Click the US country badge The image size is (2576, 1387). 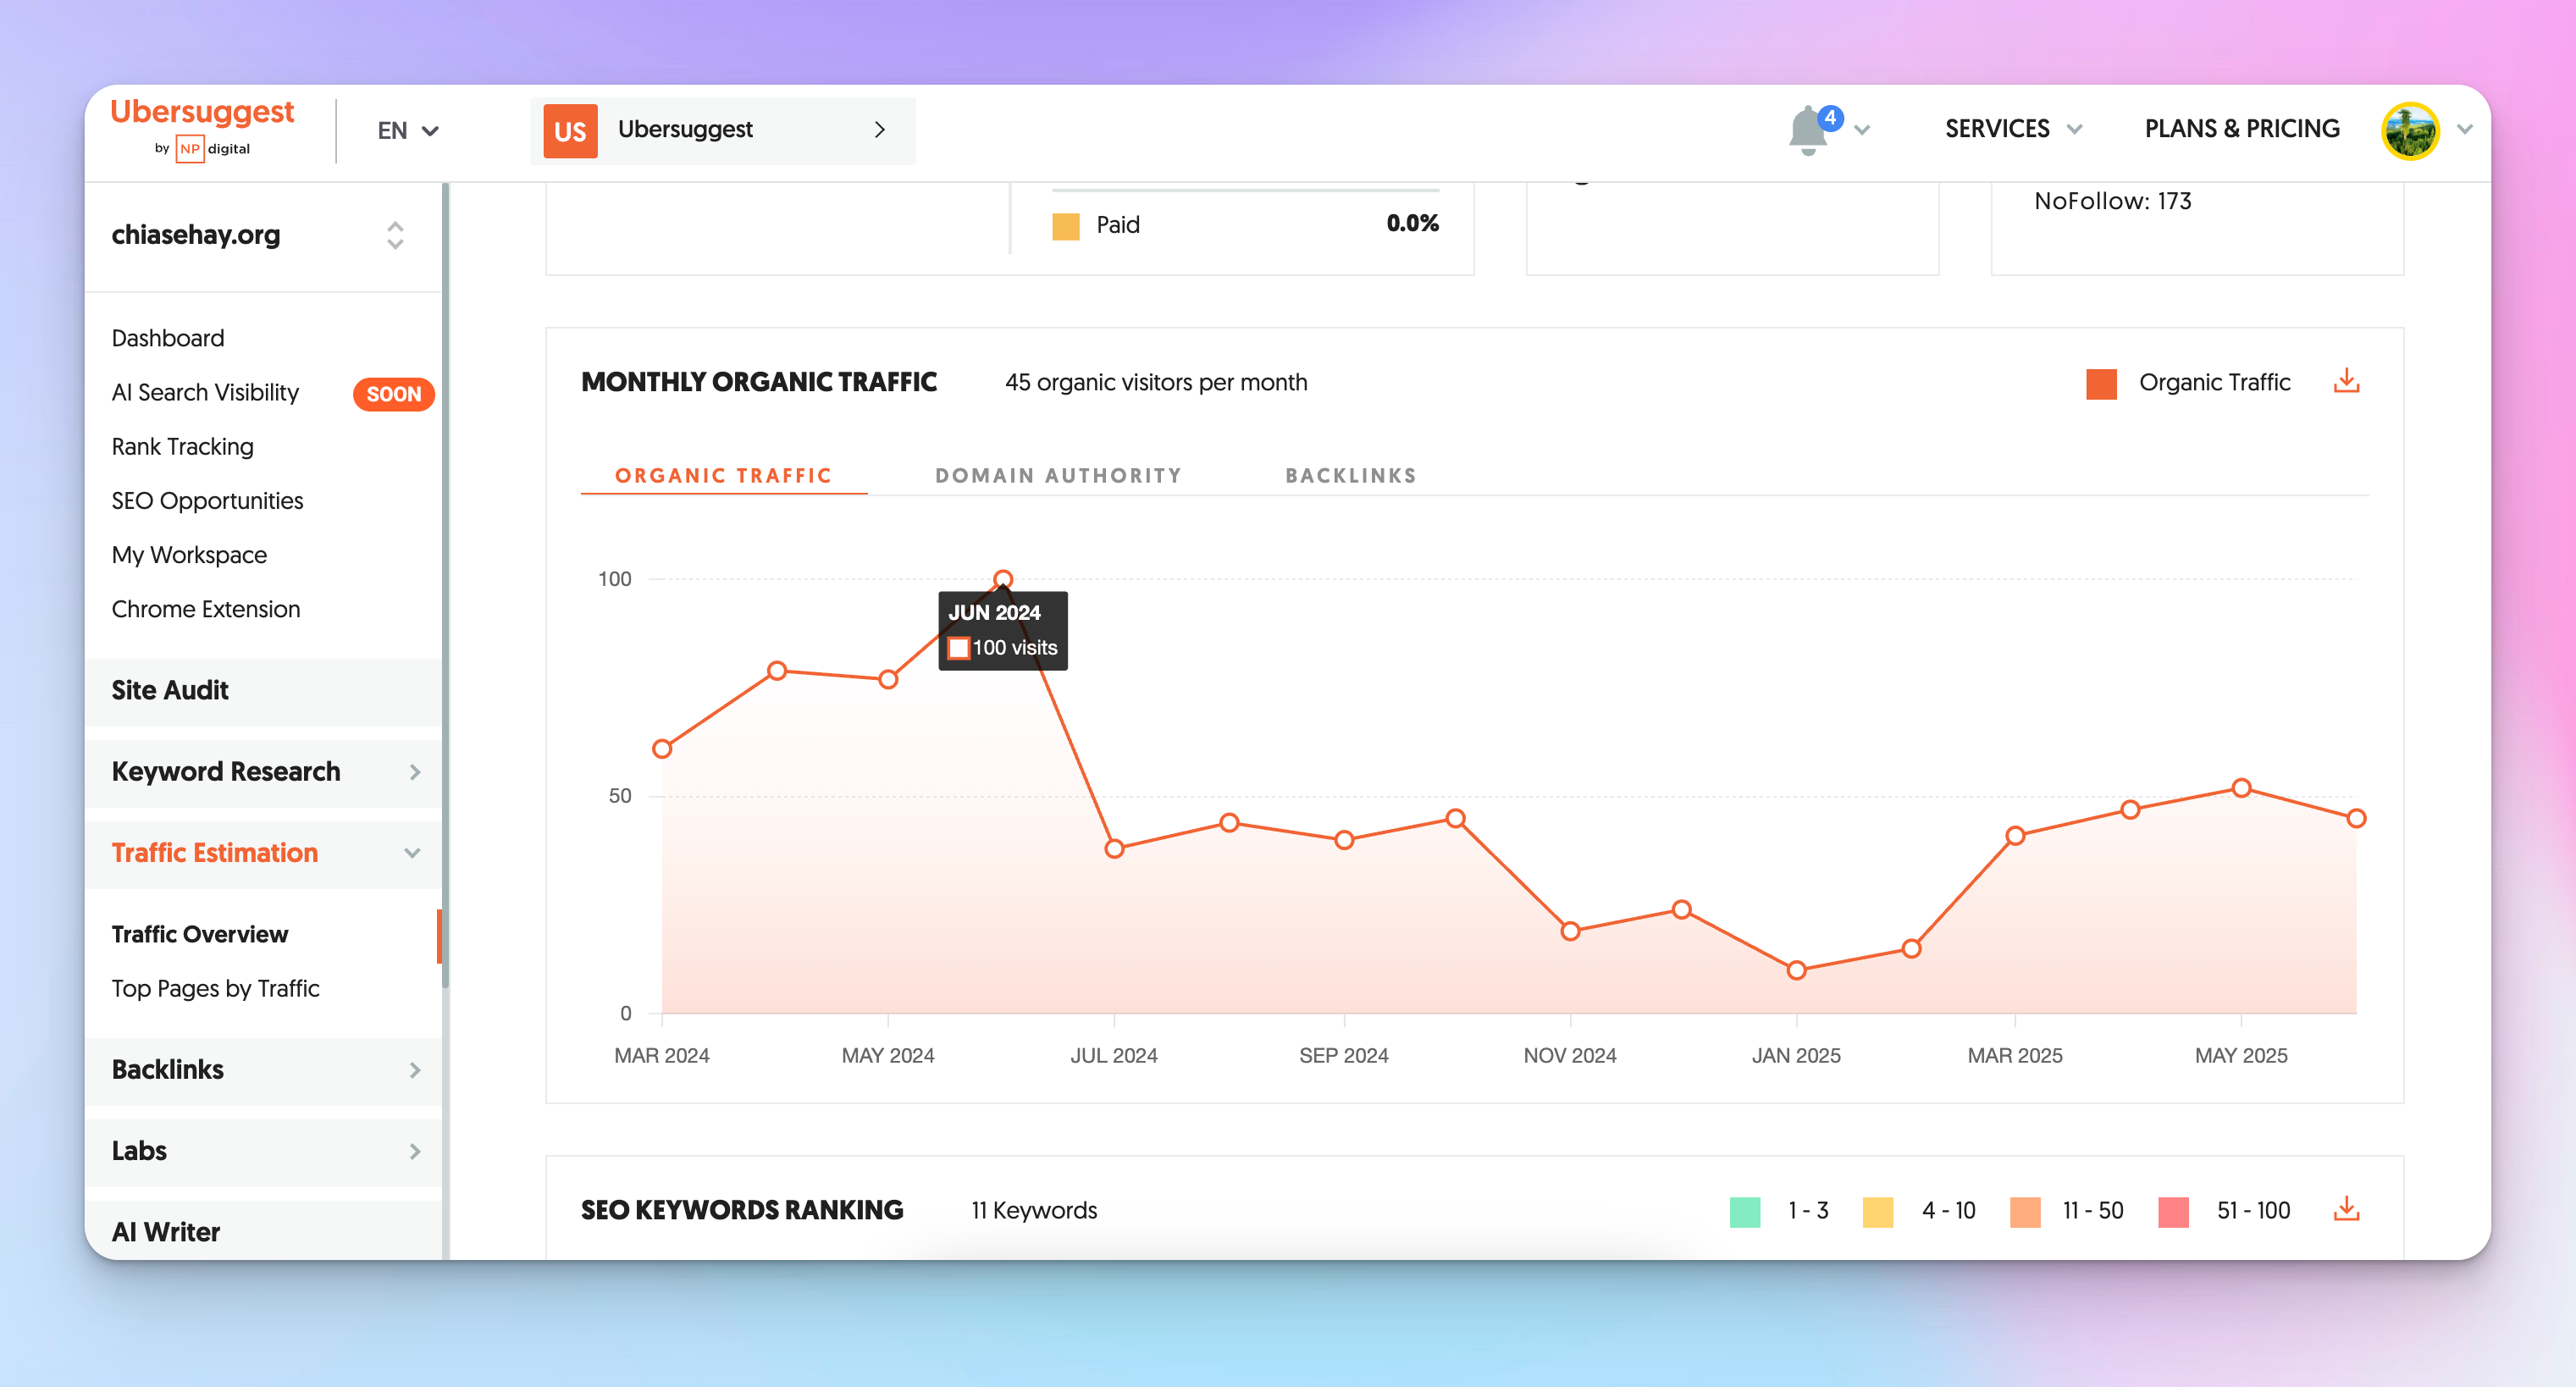(570, 130)
